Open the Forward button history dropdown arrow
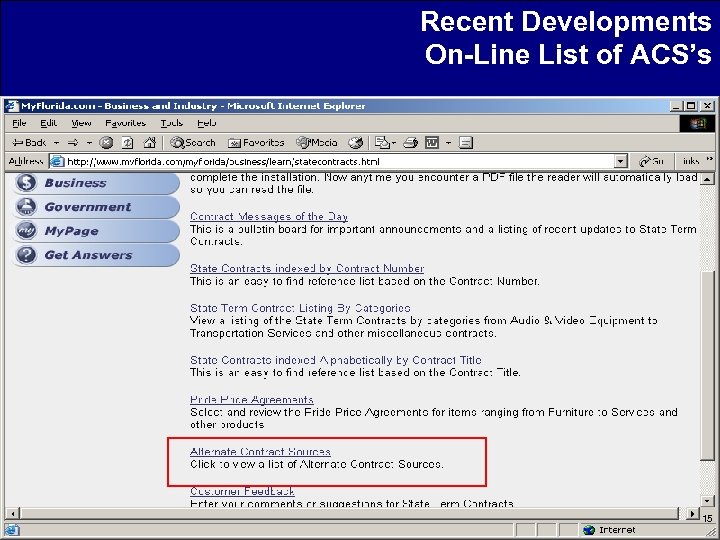This screenshot has width=720, height=540. [x=90, y=143]
